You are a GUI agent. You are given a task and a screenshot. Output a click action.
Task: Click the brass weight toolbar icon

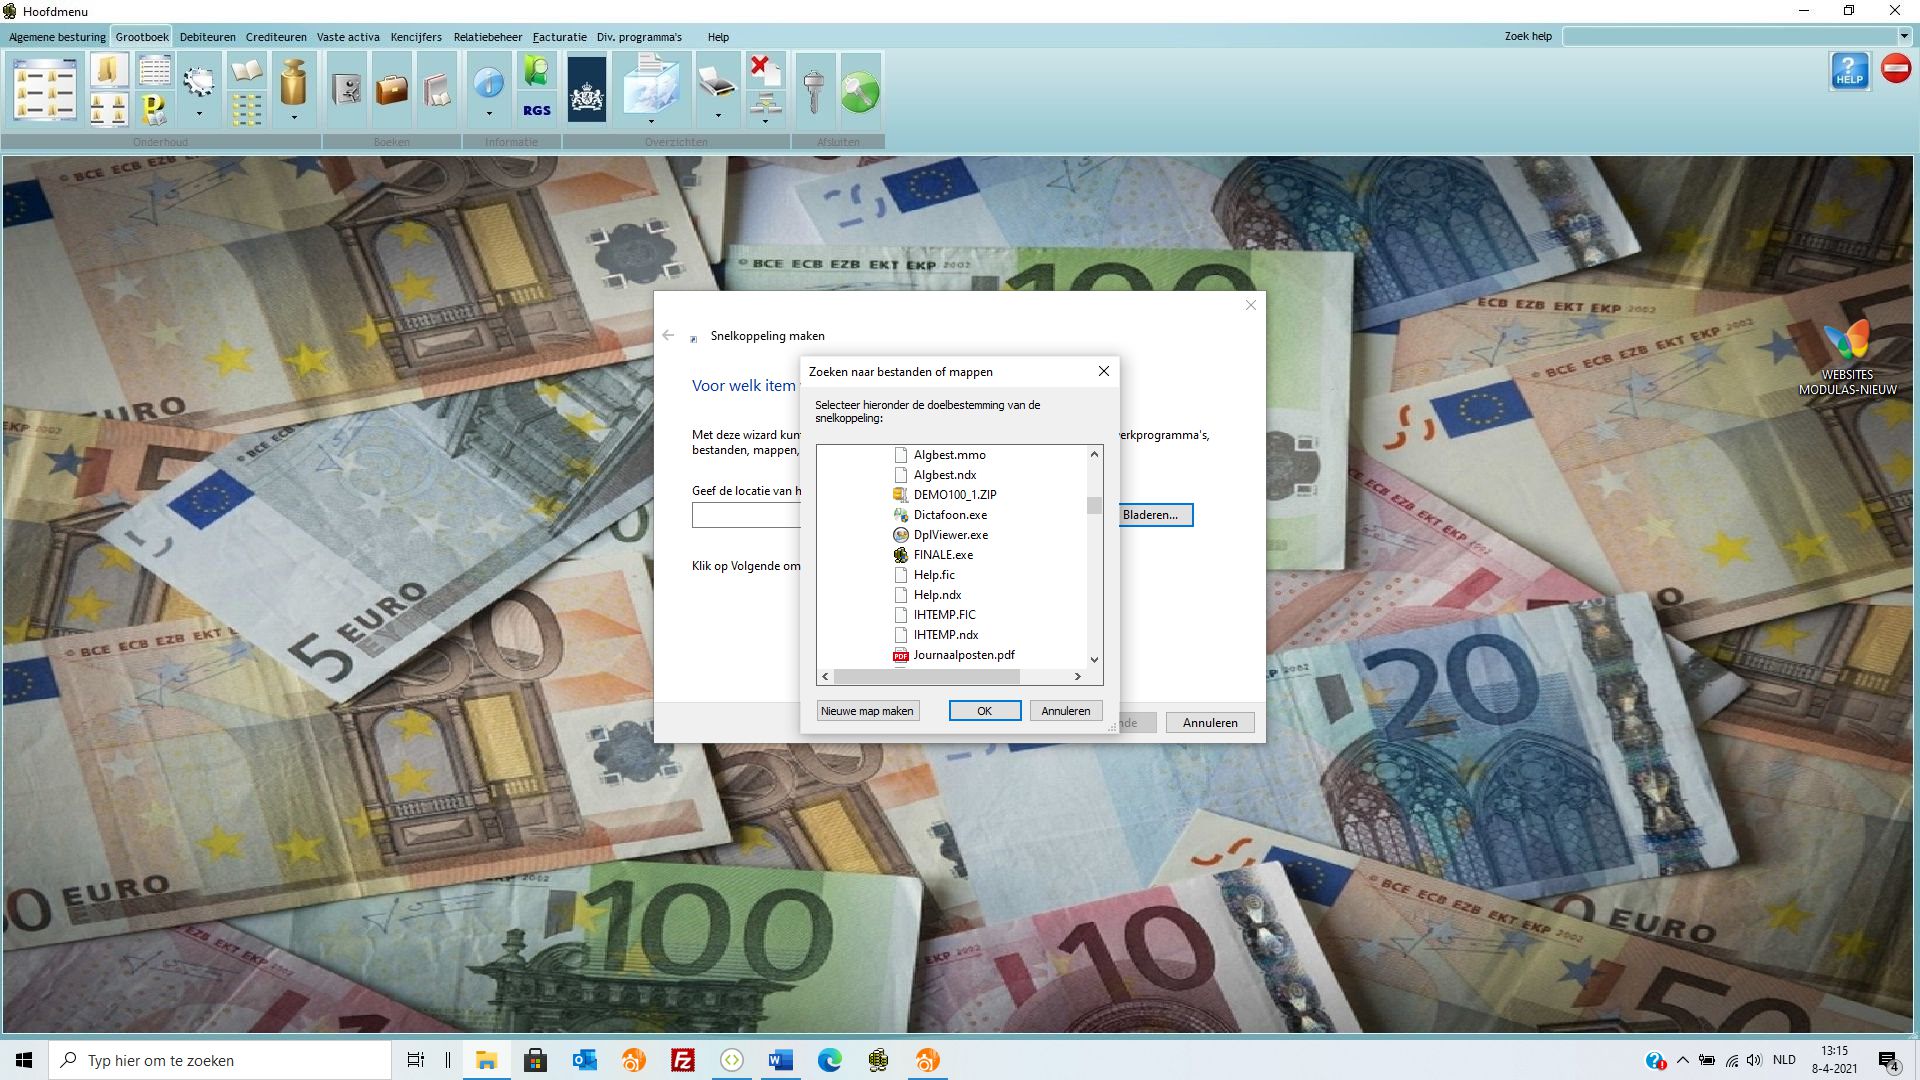pos(293,81)
